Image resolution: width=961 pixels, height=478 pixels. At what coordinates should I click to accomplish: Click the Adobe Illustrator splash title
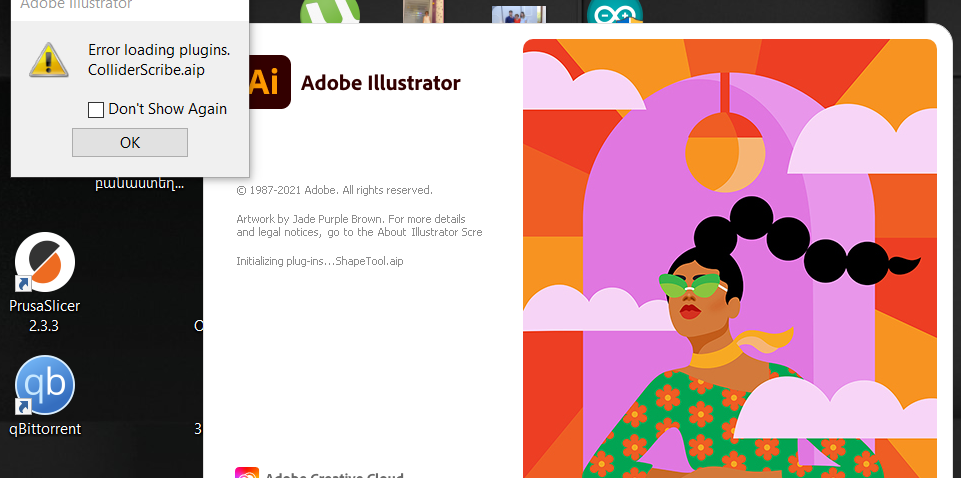click(x=381, y=83)
